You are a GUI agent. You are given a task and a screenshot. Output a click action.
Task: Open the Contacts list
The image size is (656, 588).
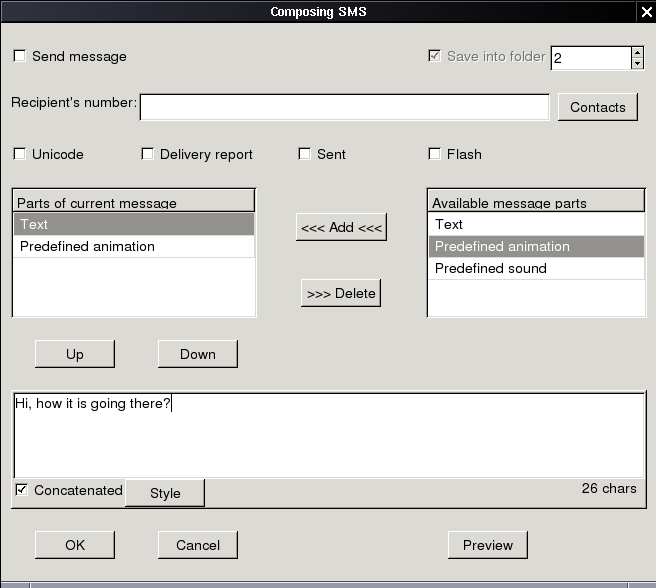598,107
